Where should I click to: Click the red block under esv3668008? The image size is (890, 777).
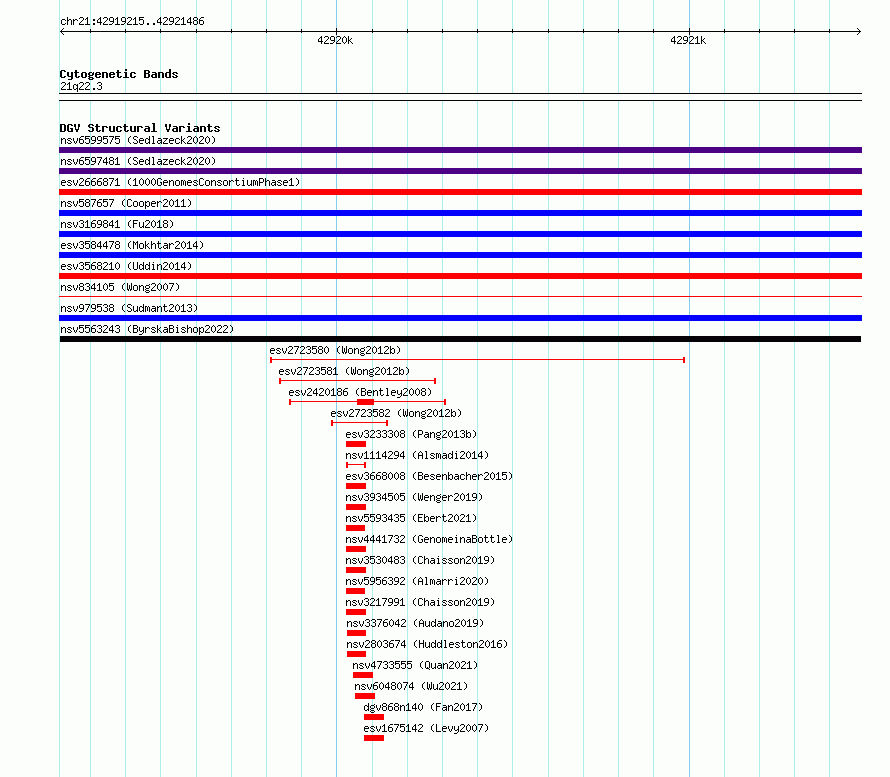[x=356, y=486]
